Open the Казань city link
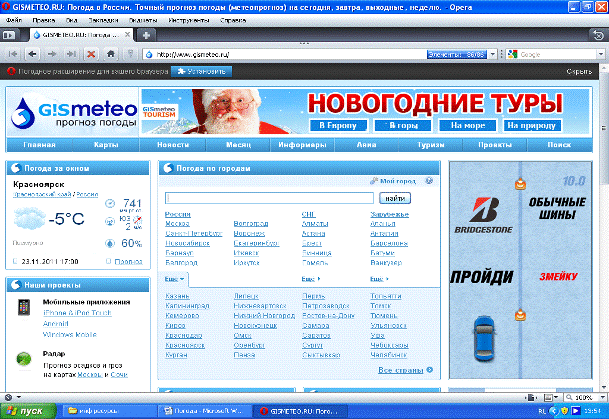Viewport: 609px width, 419px height. click(177, 296)
